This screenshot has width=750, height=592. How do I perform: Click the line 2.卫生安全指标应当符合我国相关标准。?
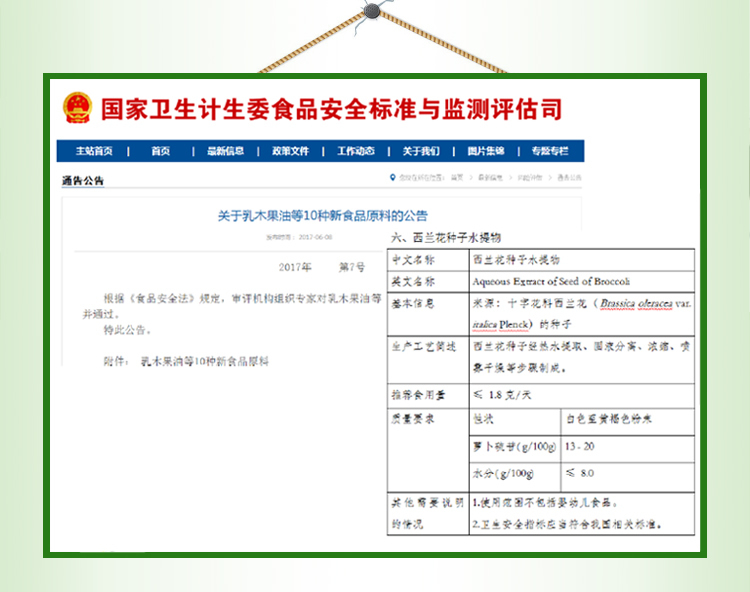[x=567, y=524]
